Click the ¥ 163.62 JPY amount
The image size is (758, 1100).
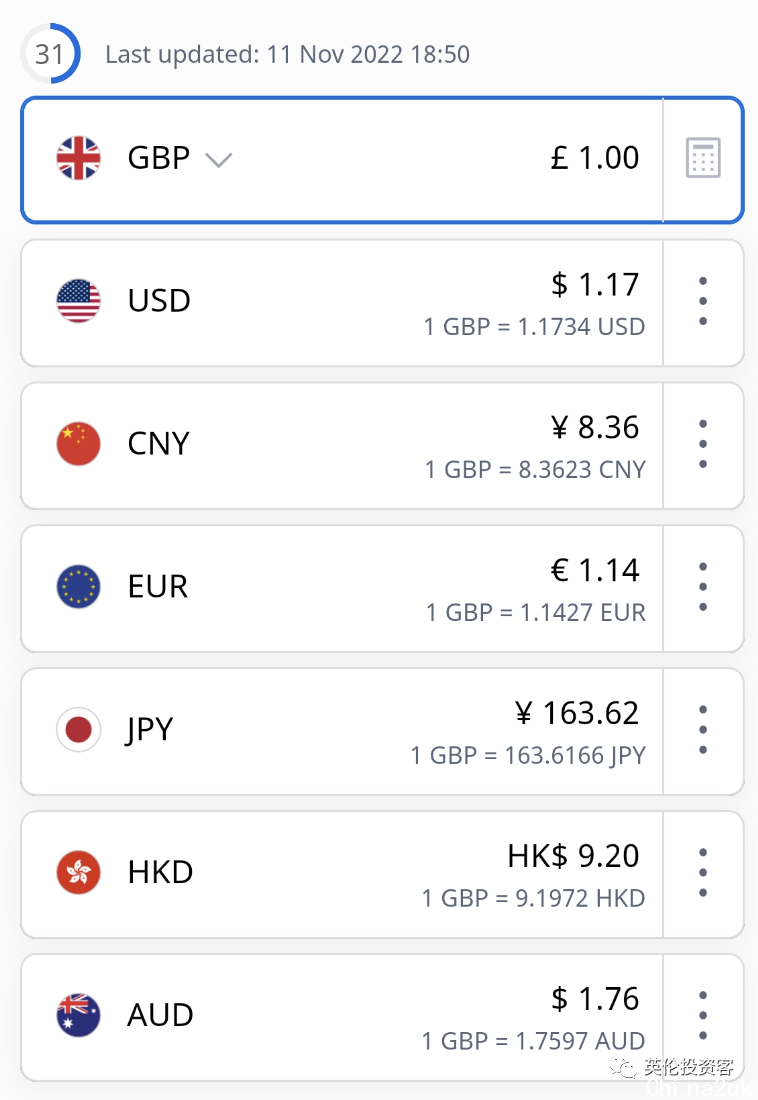pyautogui.click(x=577, y=713)
